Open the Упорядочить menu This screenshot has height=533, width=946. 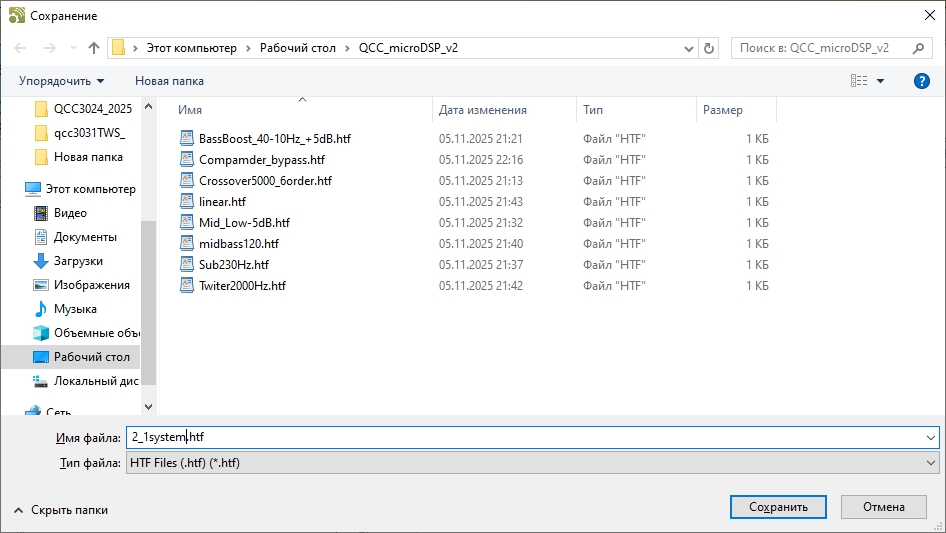click(61, 81)
